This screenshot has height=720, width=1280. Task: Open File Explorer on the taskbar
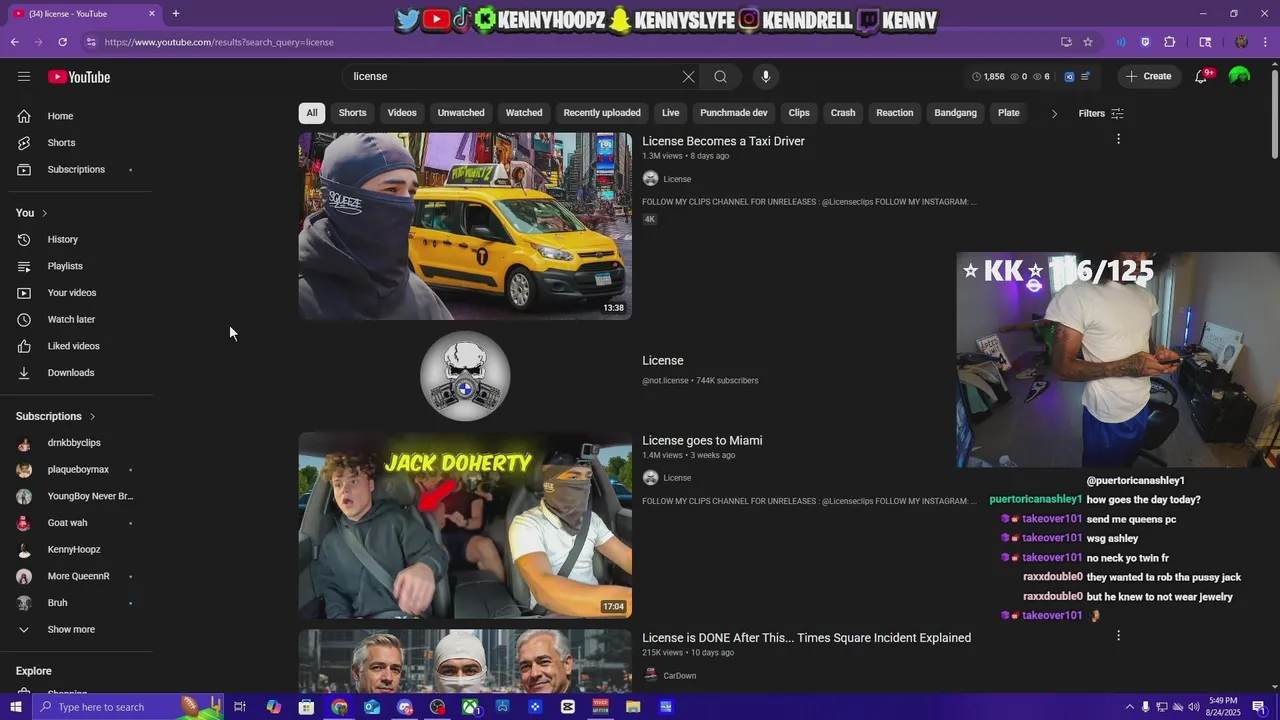(x=633, y=707)
